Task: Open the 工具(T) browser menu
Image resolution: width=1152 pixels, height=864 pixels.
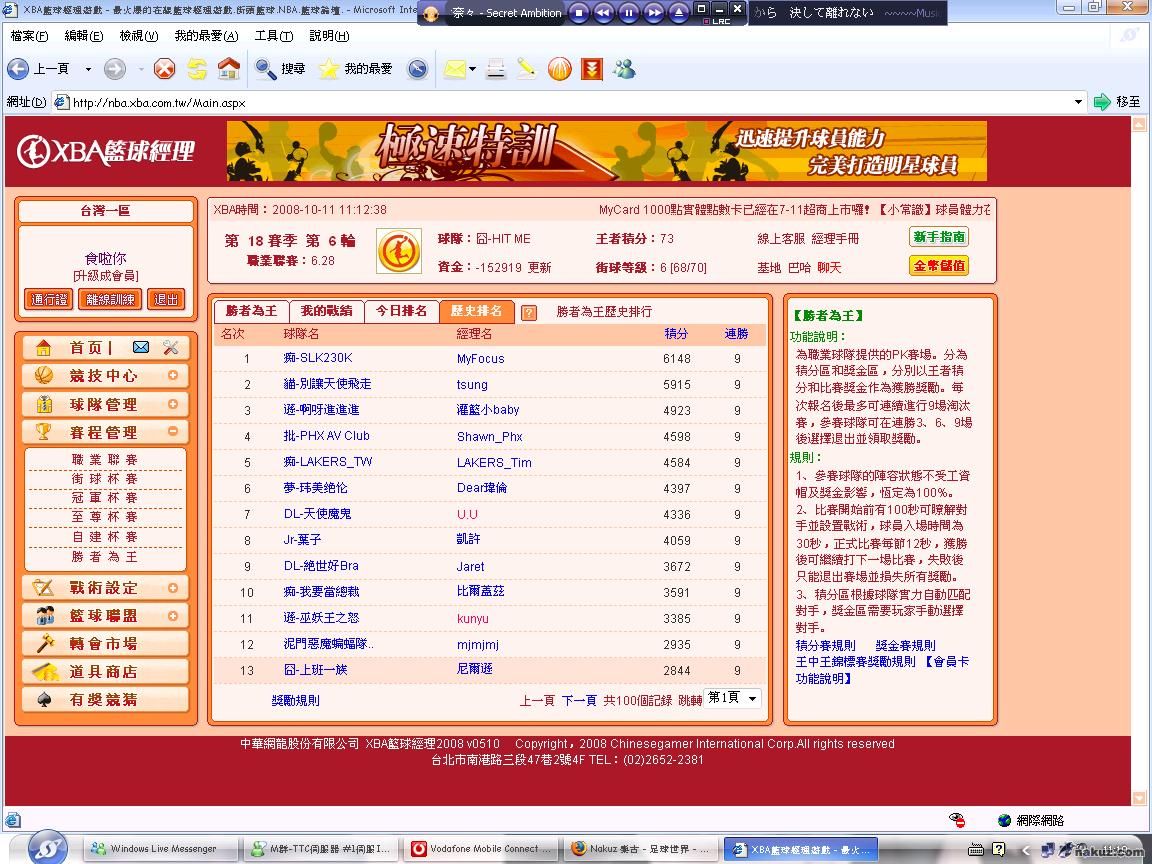Action: pyautogui.click(x=273, y=36)
